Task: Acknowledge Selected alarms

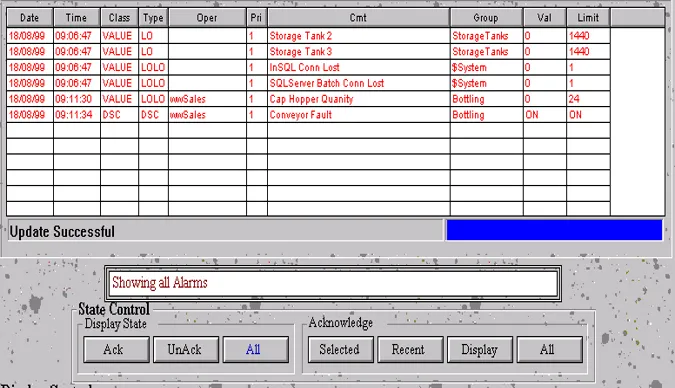Action: [341, 349]
